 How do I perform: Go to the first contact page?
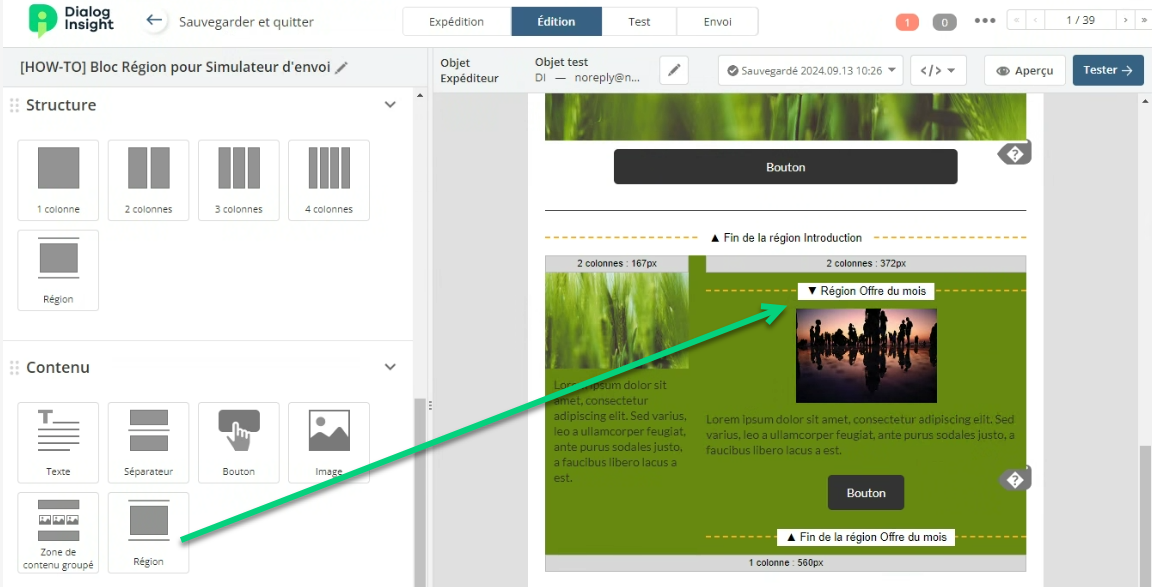pyautogui.click(x=1016, y=21)
